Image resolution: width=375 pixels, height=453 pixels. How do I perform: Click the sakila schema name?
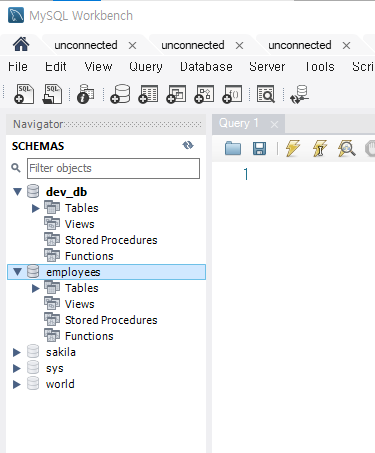click(x=61, y=352)
